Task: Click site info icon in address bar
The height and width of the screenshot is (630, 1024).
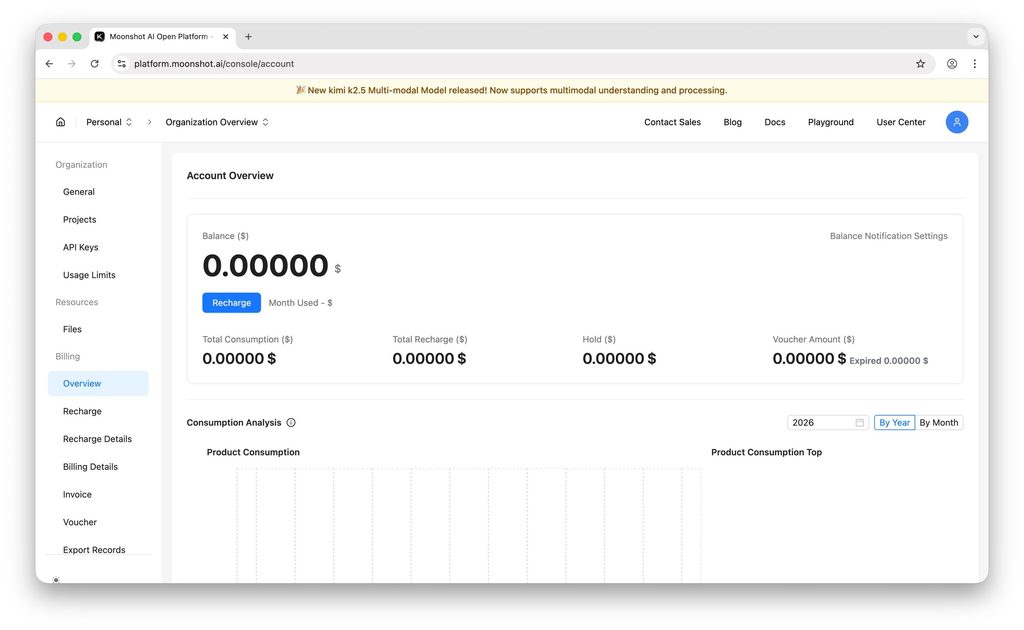Action: (x=121, y=64)
